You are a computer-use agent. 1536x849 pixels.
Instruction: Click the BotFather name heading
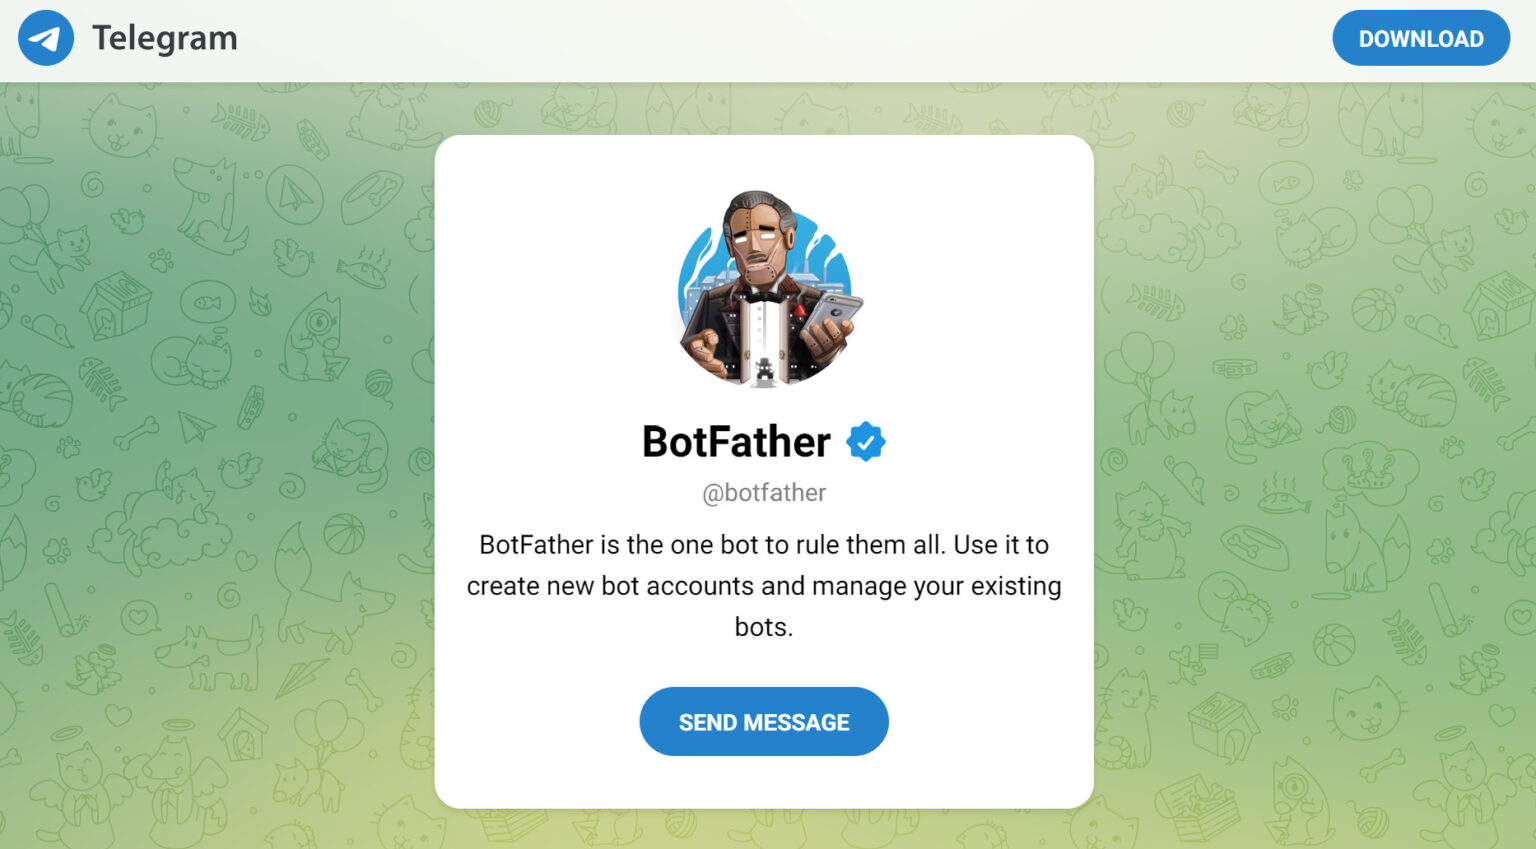(736, 441)
